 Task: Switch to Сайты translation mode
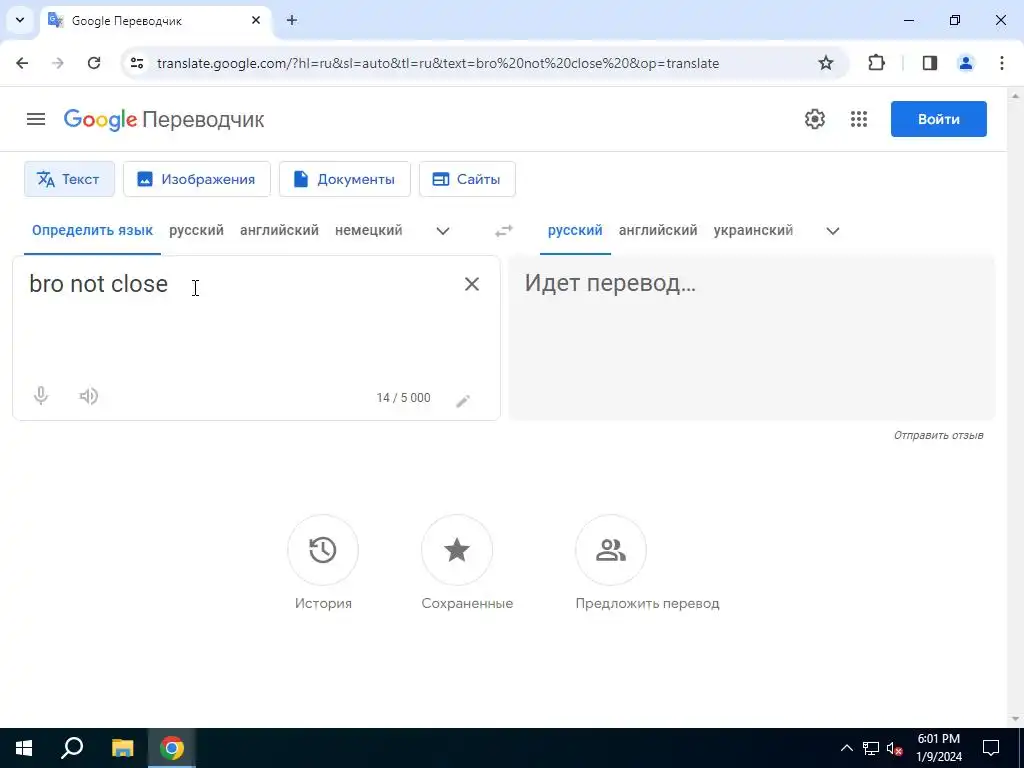[467, 179]
